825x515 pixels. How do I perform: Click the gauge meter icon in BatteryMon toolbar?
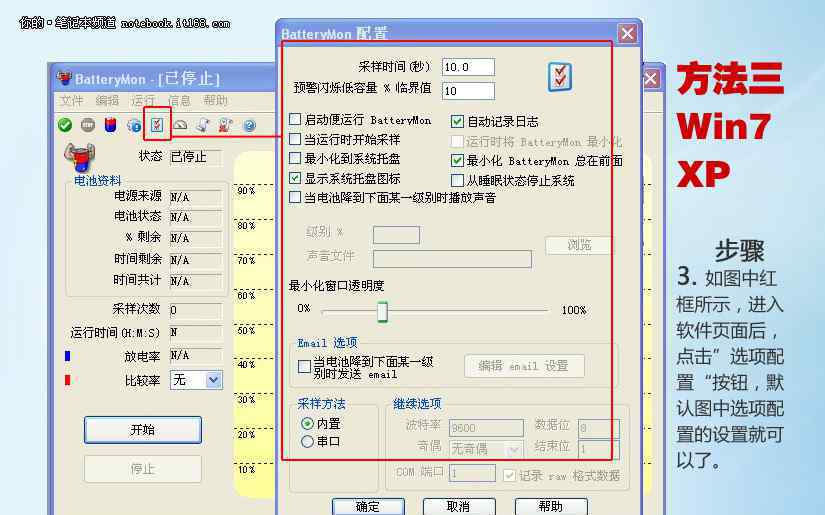pyautogui.click(x=180, y=125)
